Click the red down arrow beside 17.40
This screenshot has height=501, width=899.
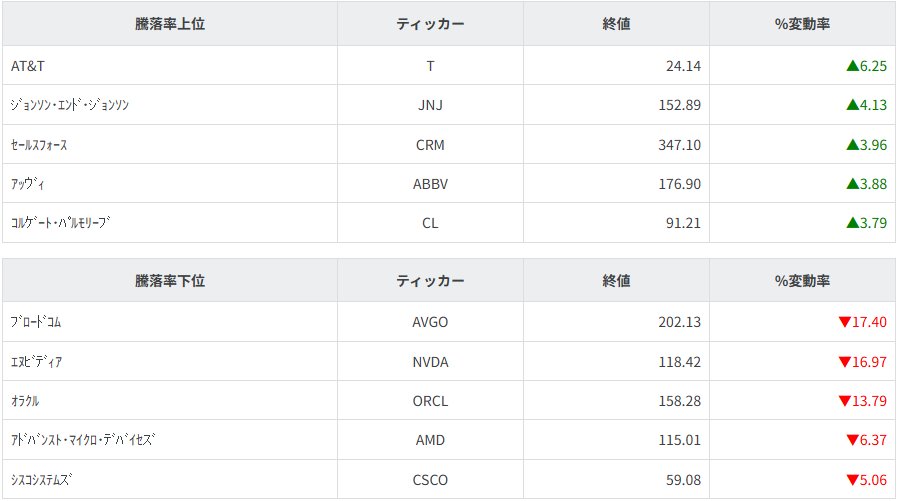[x=844, y=322]
